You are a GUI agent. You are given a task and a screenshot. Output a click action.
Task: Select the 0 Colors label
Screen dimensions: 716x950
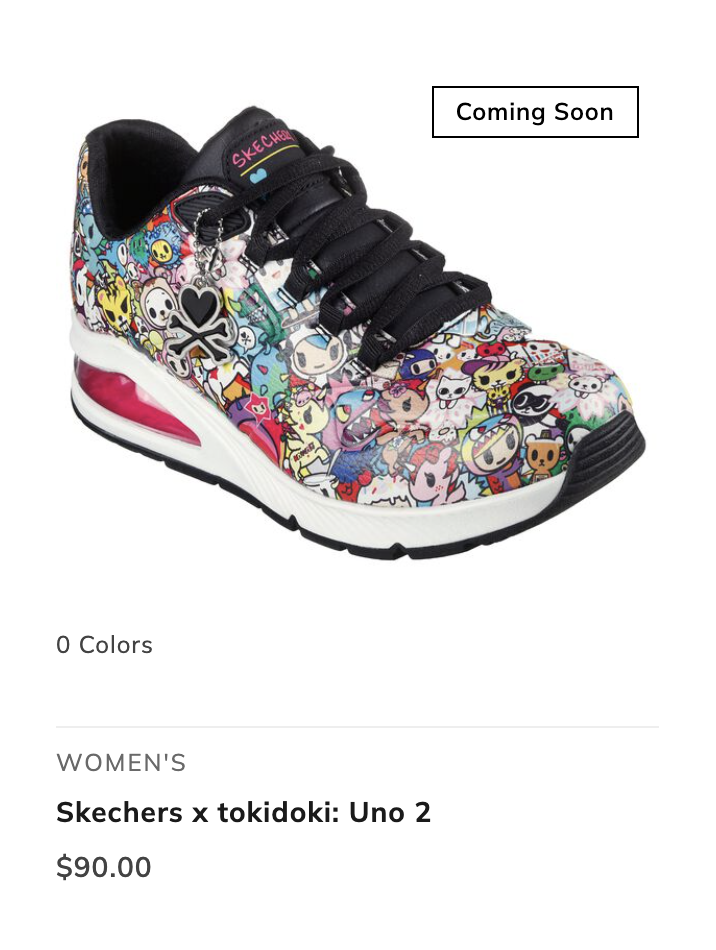click(x=104, y=645)
